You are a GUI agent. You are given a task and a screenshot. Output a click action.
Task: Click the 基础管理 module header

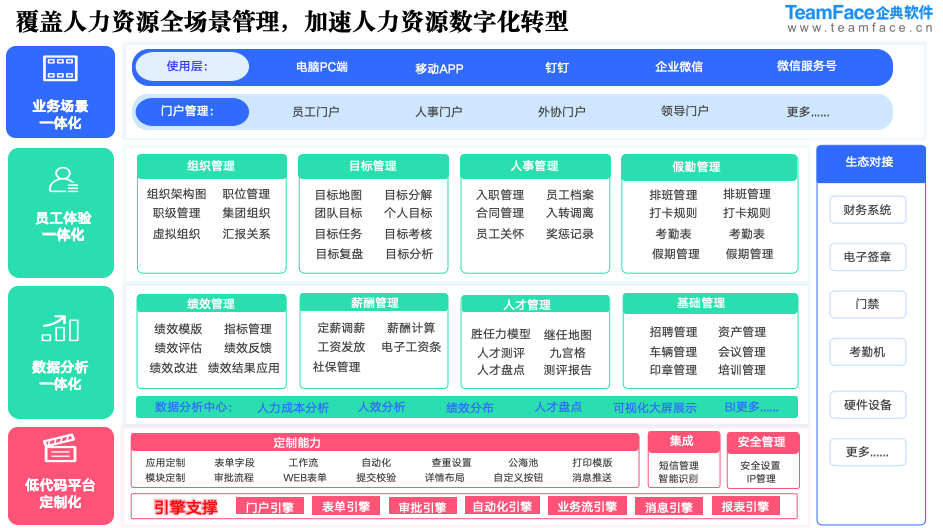coord(710,303)
